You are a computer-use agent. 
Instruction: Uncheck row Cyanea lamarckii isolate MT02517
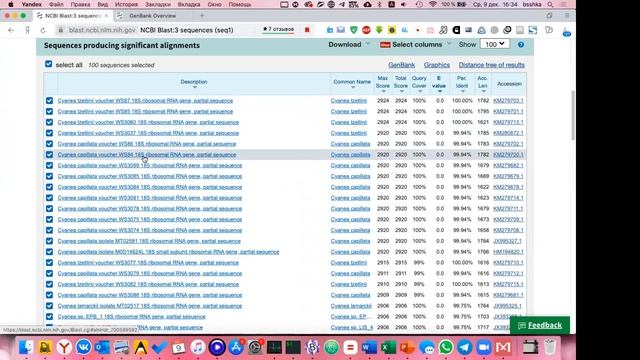[49, 306]
